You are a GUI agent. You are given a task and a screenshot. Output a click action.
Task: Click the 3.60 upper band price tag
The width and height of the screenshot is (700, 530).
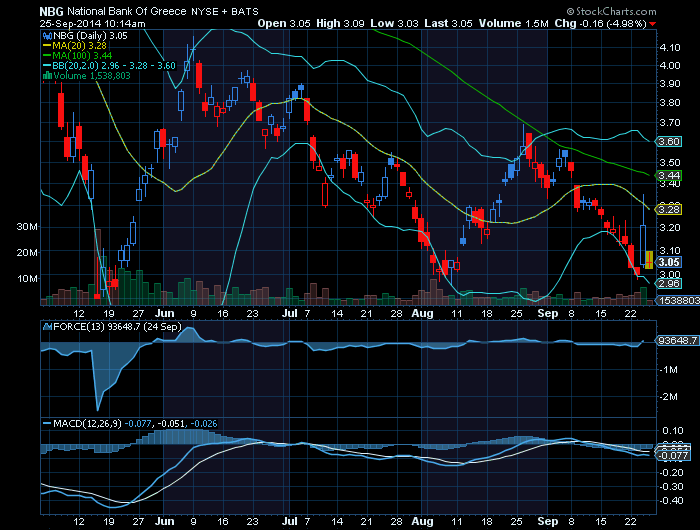[669, 142]
